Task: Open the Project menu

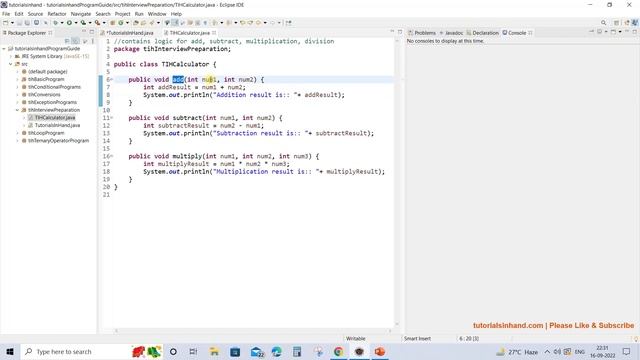Action: pos(122,14)
